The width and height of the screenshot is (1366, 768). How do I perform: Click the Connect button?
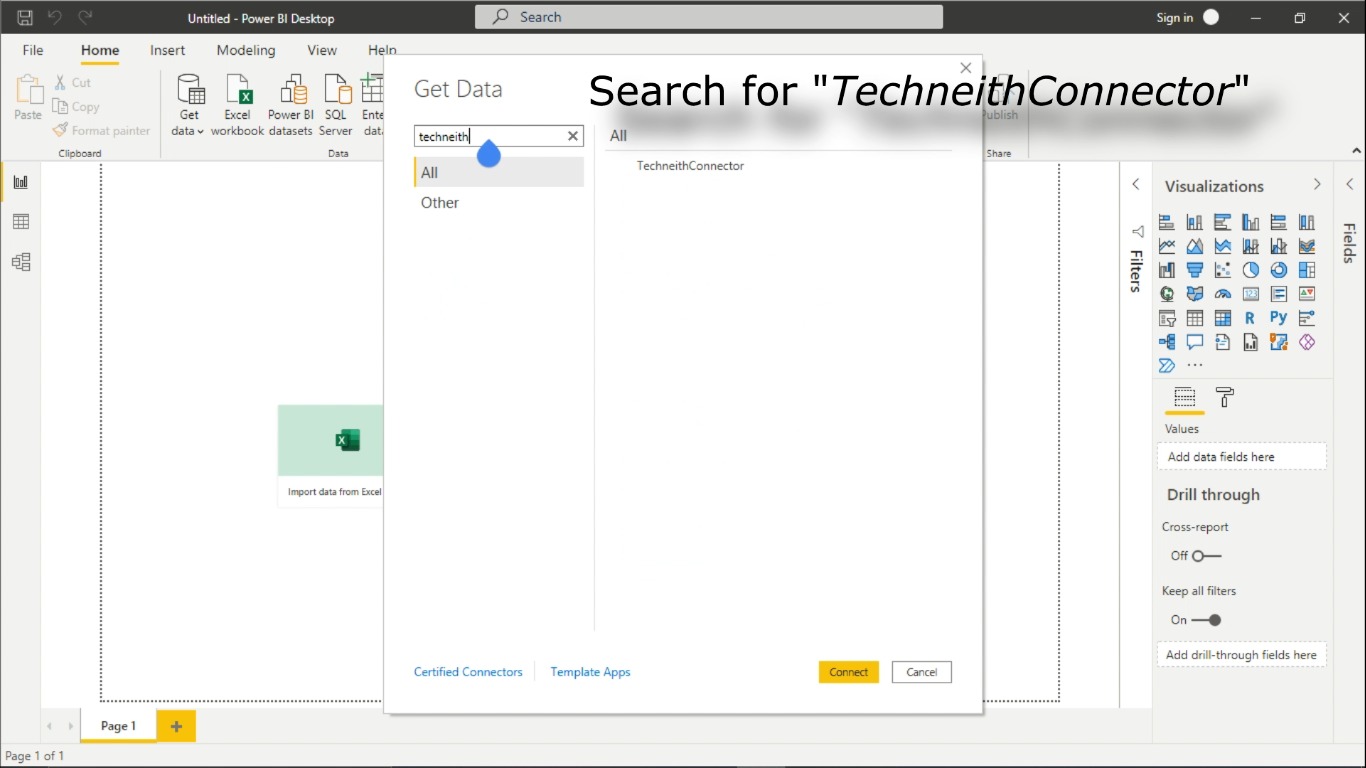tap(848, 672)
